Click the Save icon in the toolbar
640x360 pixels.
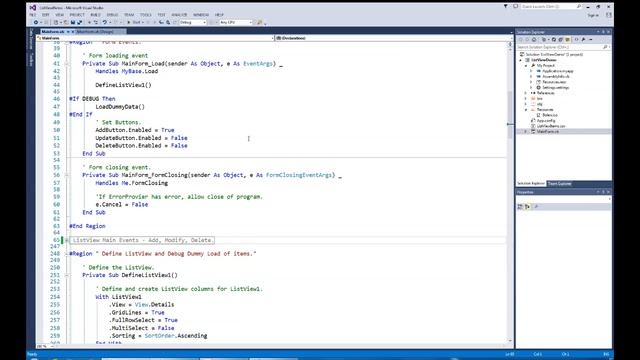tap(73, 22)
